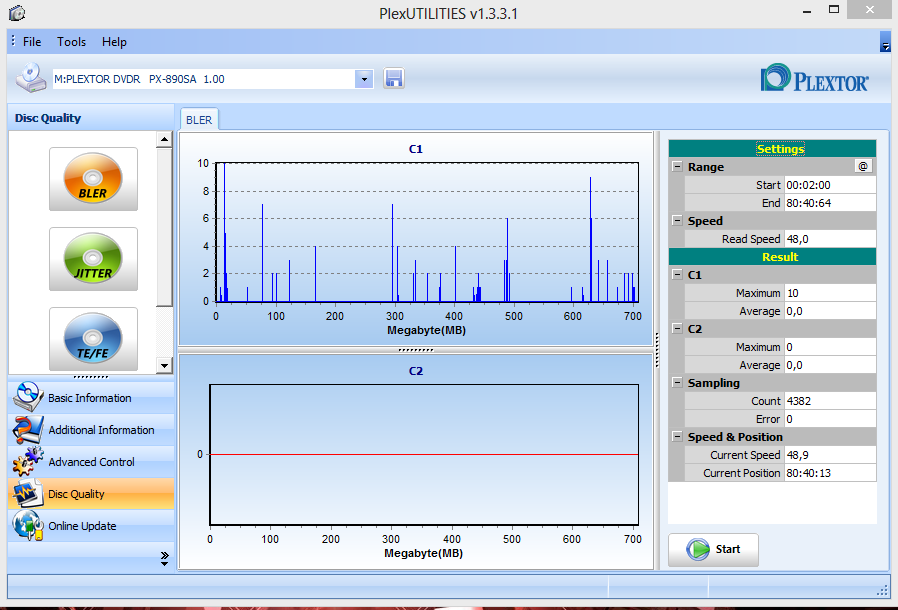This screenshot has width=898, height=610.
Task: Open the drive selection dropdown
Action: click(364, 79)
